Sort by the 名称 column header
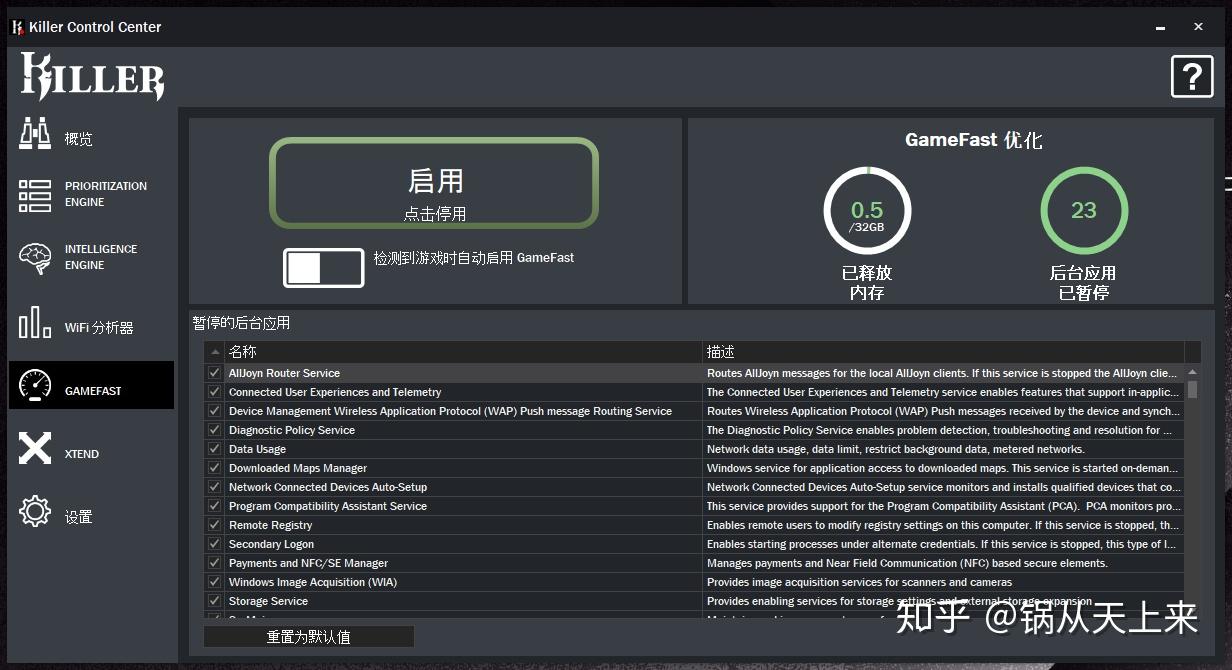This screenshot has height=670, width=1232. pyautogui.click(x=464, y=352)
